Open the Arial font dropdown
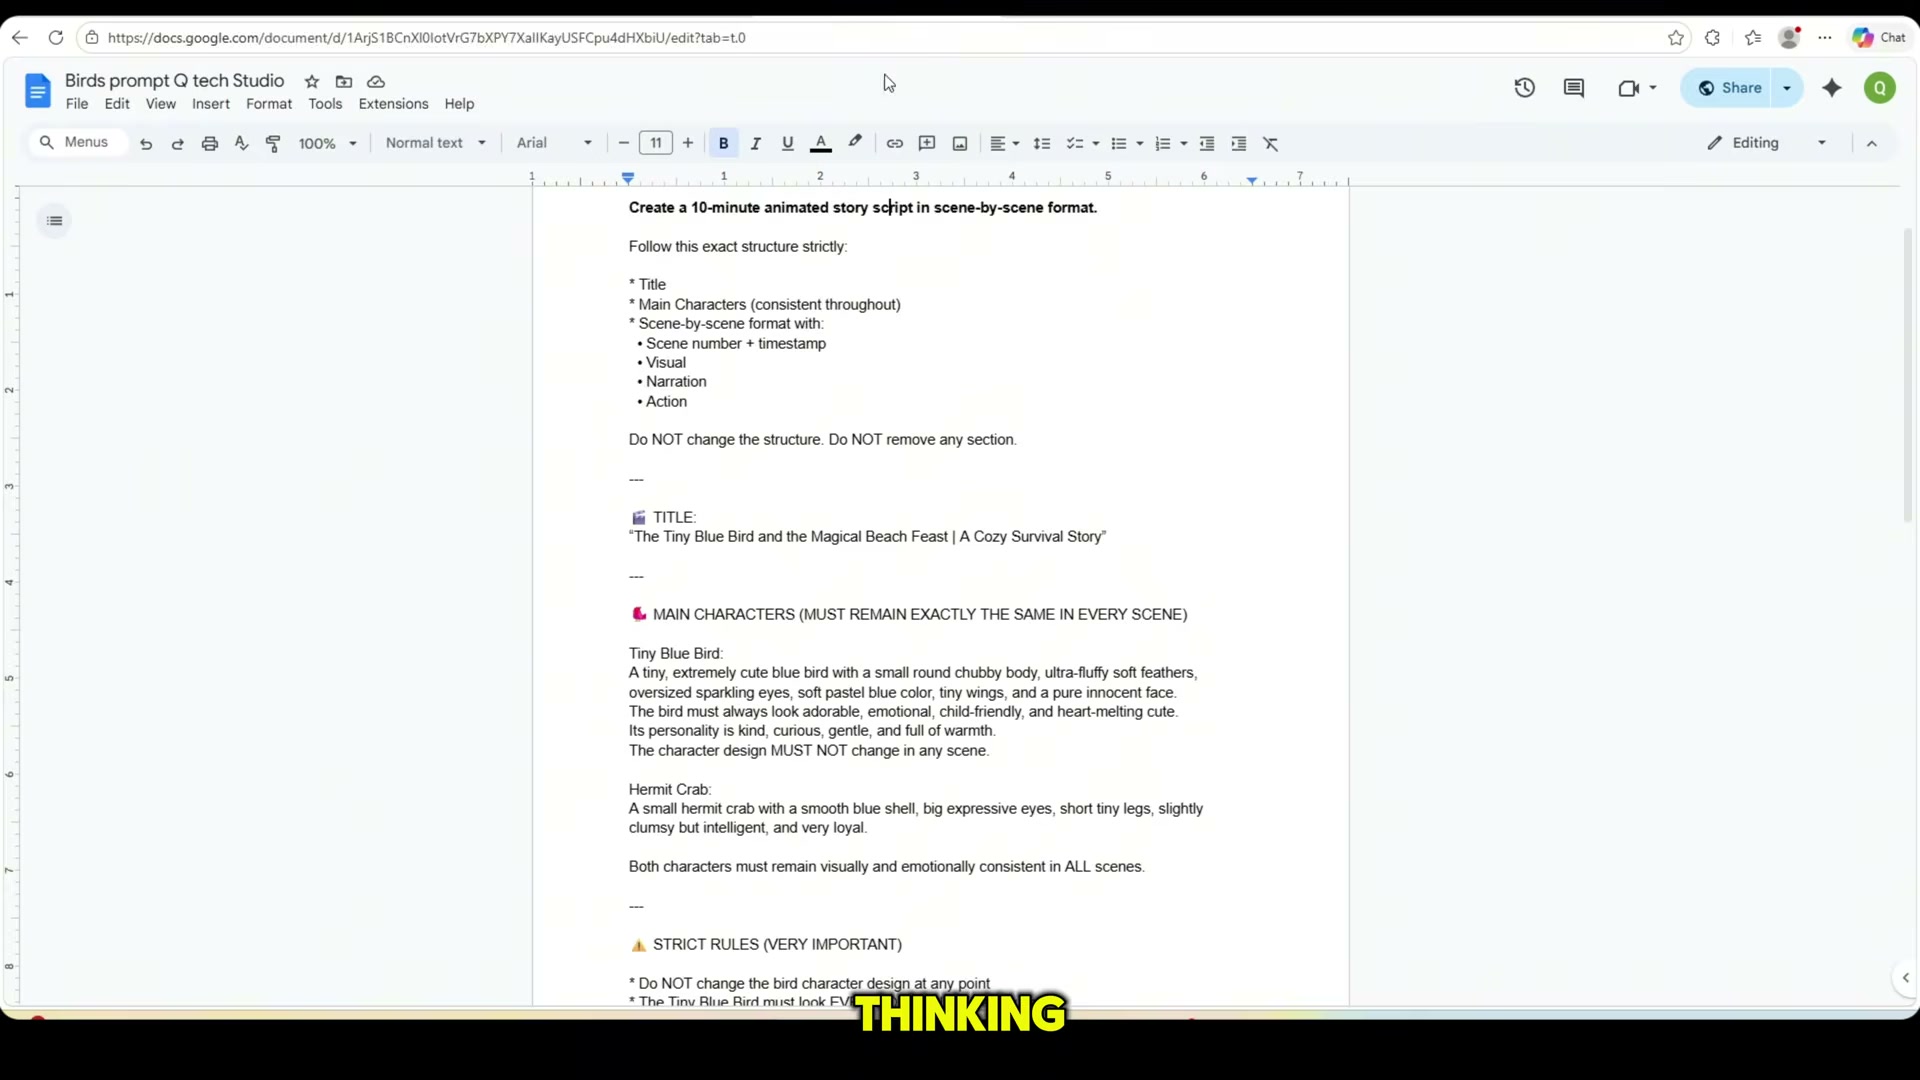Screen dimensions: 1920x1080 click(x=554, y=144)
